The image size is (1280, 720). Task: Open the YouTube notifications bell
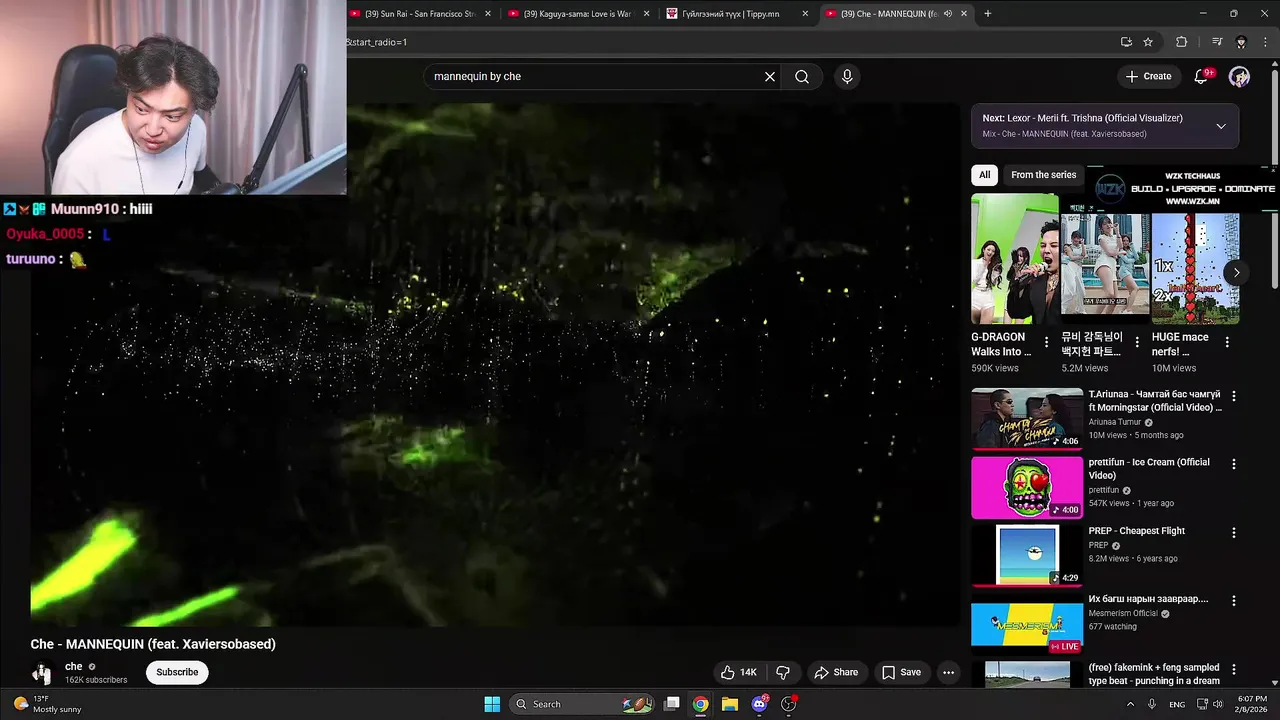coord(1202,76)
